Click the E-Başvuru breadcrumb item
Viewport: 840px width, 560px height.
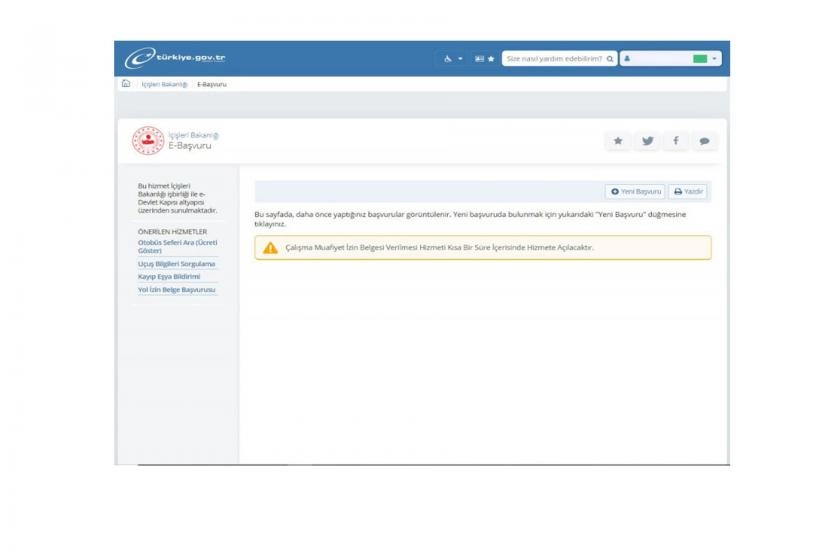click(212, 85)
